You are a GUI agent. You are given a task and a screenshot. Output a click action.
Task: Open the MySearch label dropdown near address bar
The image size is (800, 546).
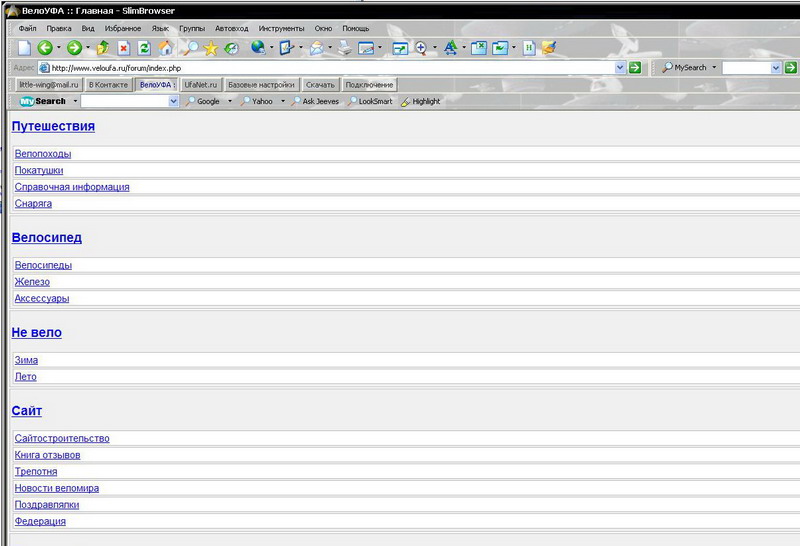(714, 67)
